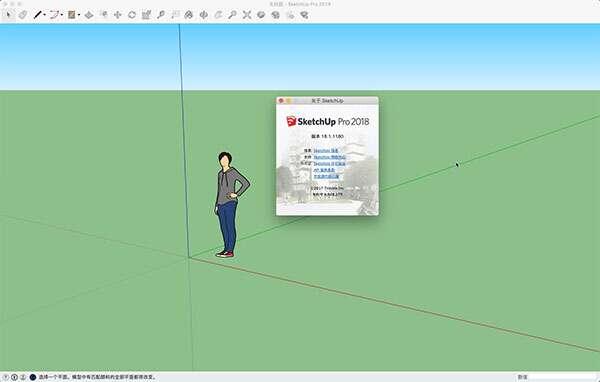Select the Move tool
Screen dimensions: 600x382
pyautogui.click(x=117, y=15)
